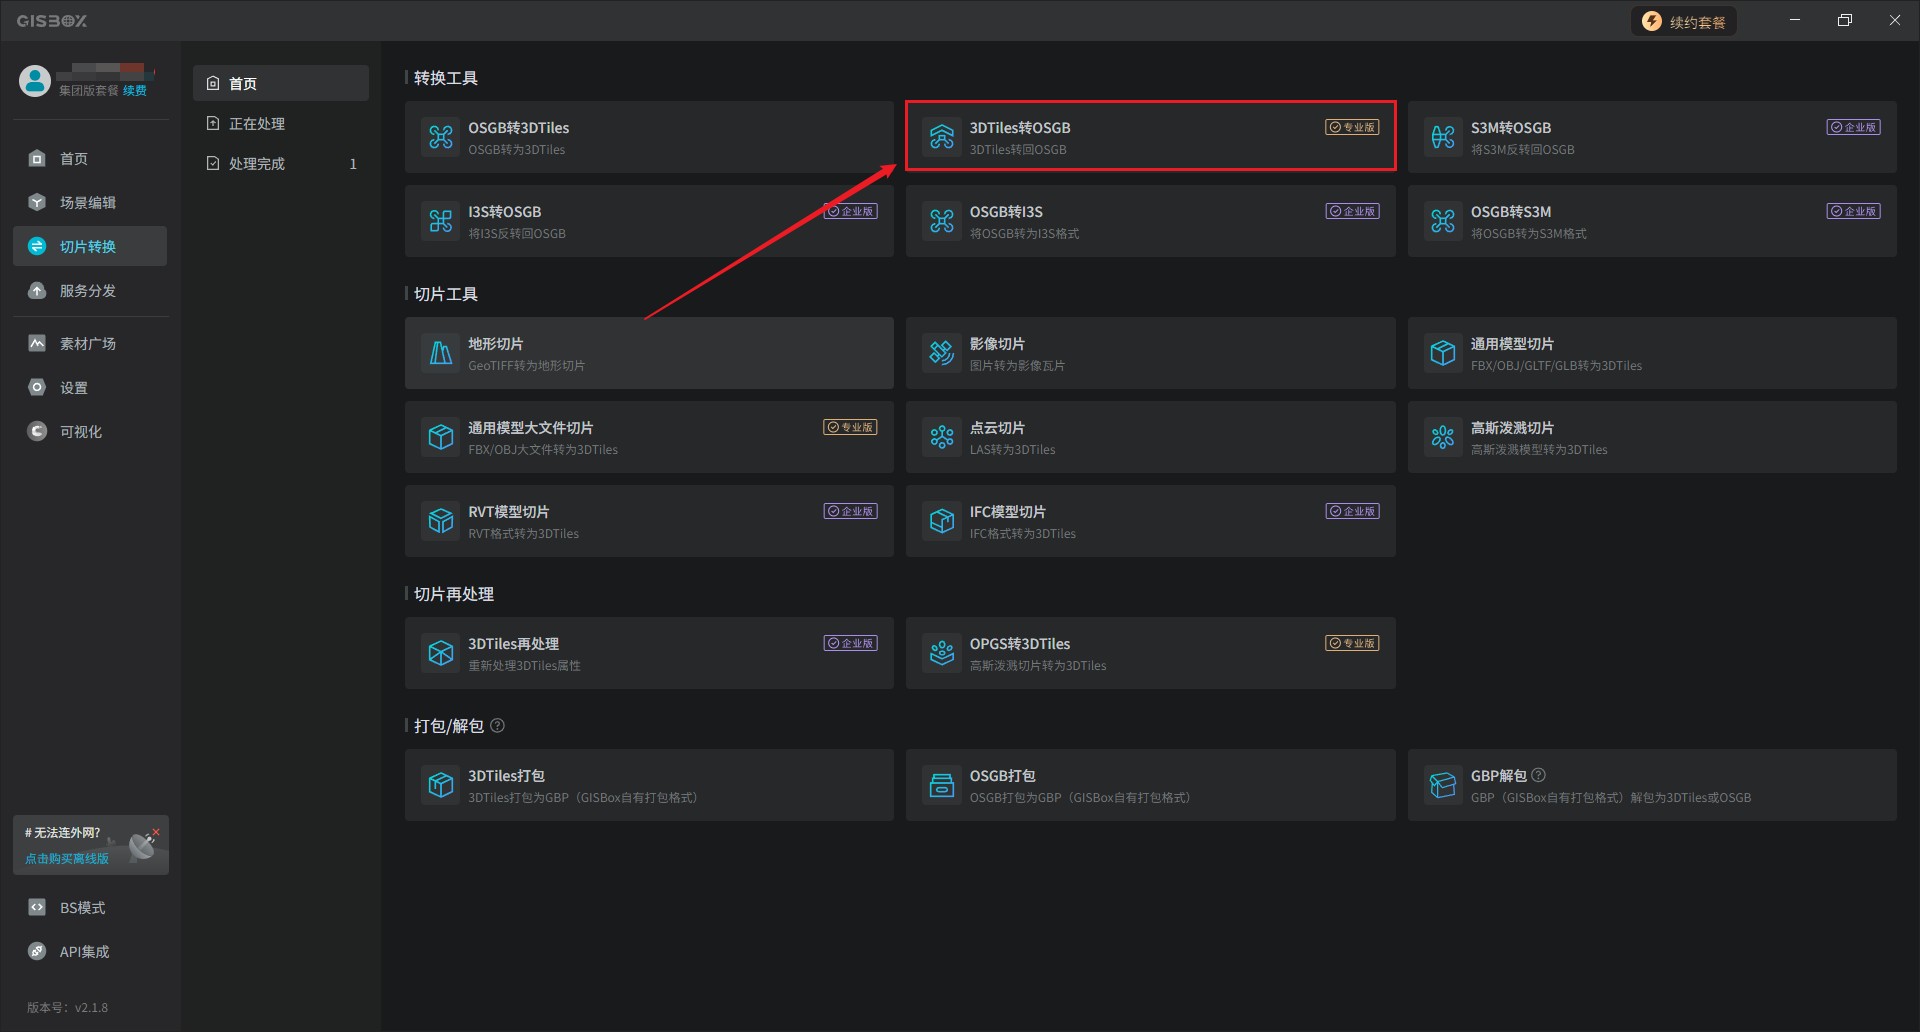This screenshot has height=1032, width=1920.
Task: Click the GBP解包 unpack icon
Action: coord(1443,785)
